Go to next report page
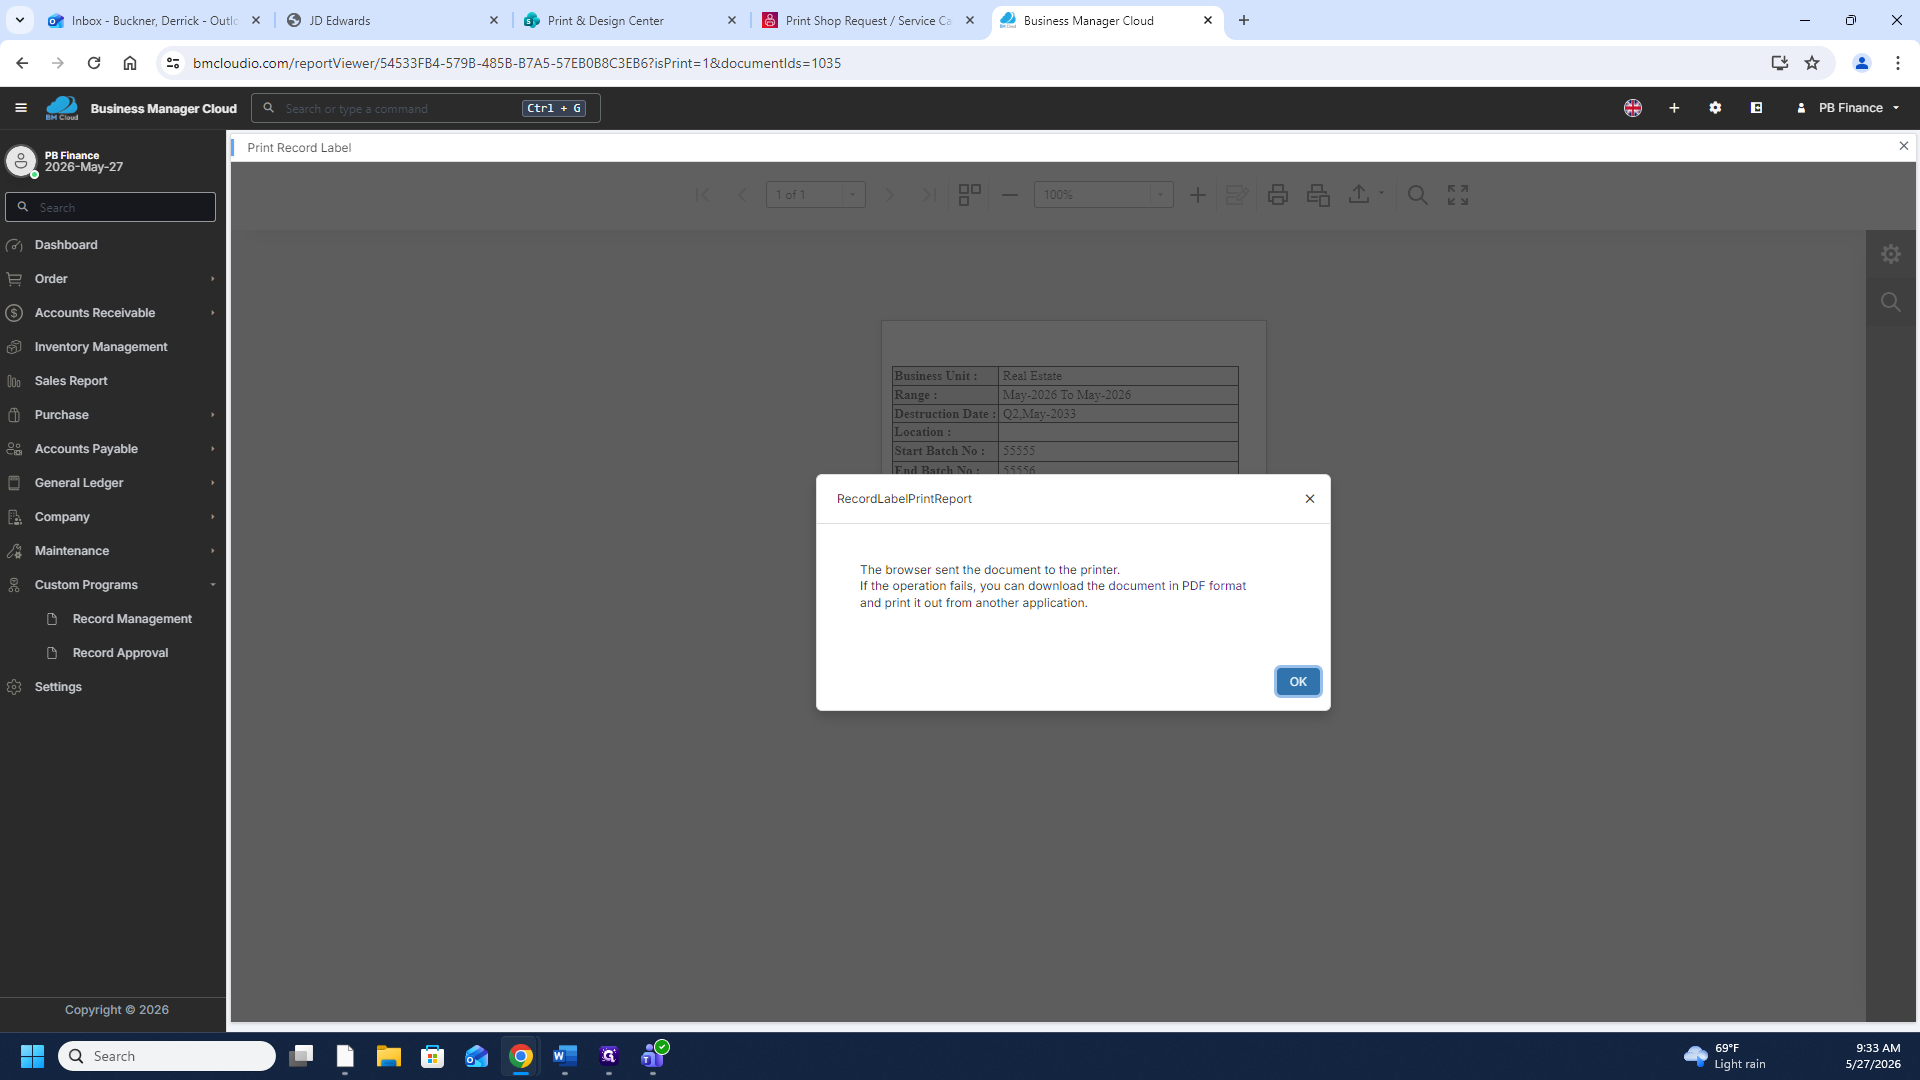 [x=889, y=195]
